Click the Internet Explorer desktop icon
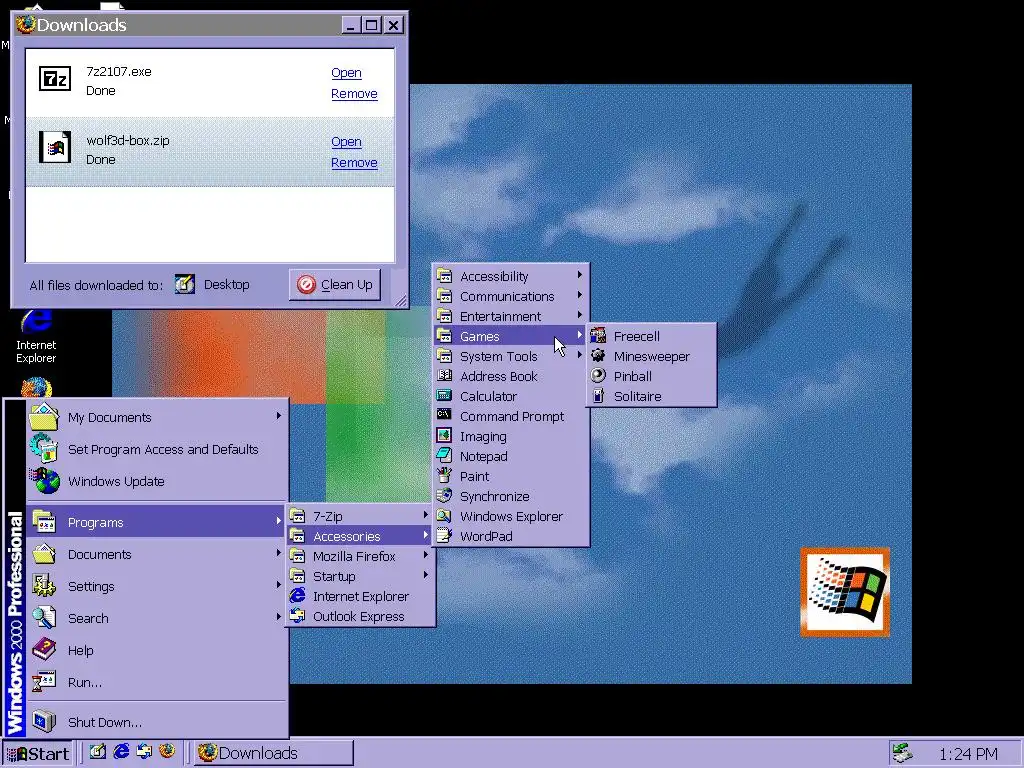This screenshot has height=768, width=1024. 36,337
